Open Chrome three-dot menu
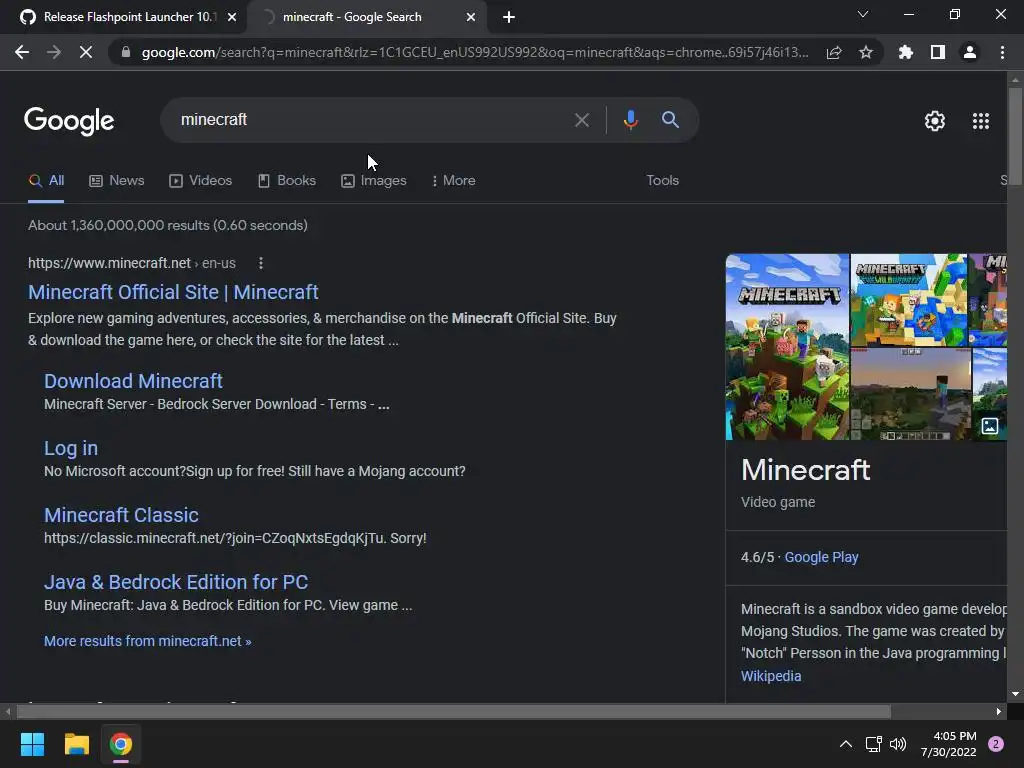This screenshot has height=768, width=1024. click(x=1002, y=52)
